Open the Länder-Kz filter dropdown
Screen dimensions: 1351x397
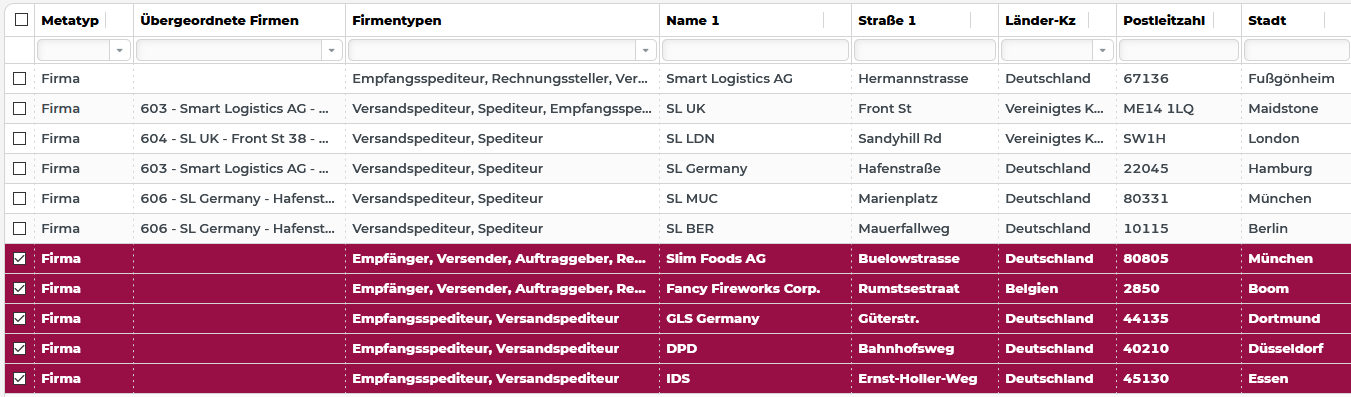[1103, 50]
